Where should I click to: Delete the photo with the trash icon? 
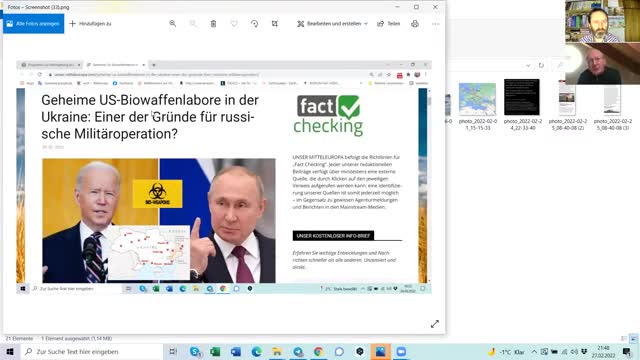[x=213, y=24]
